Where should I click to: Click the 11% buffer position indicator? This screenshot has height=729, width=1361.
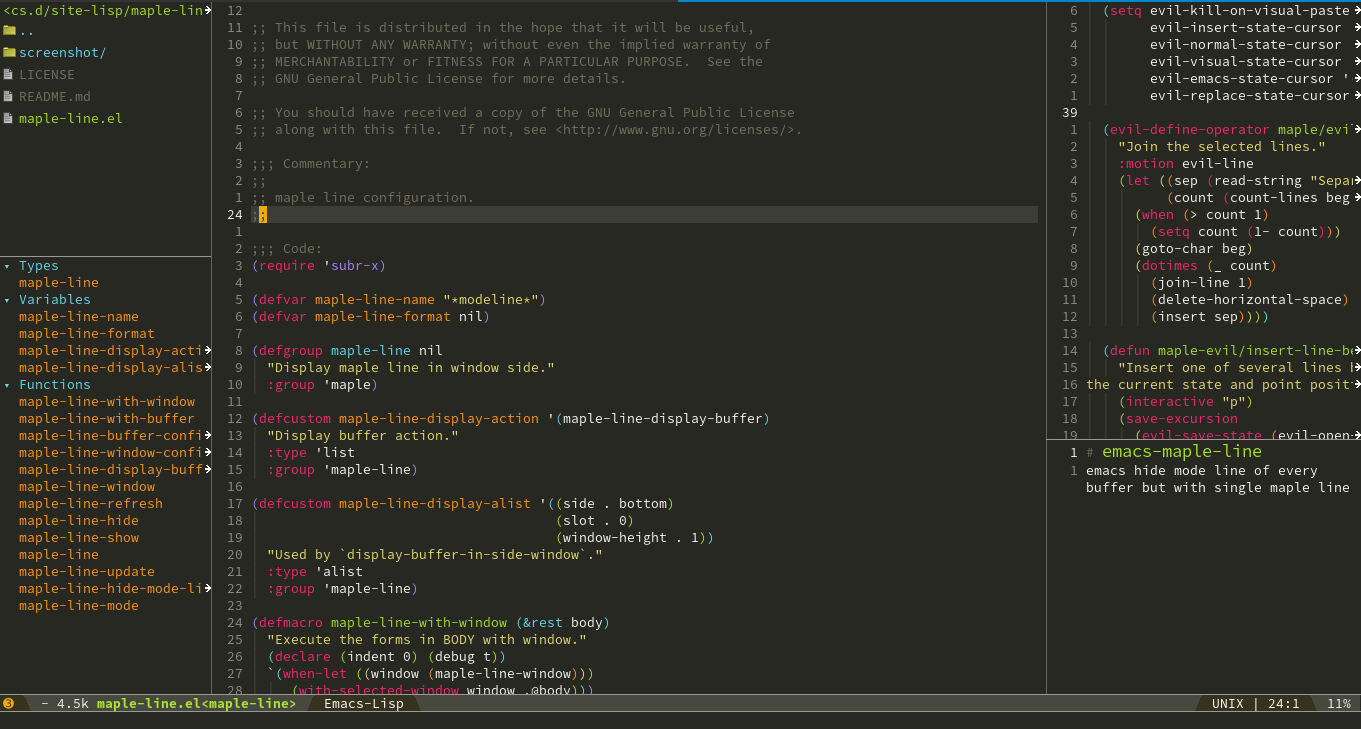(1338, 704)
